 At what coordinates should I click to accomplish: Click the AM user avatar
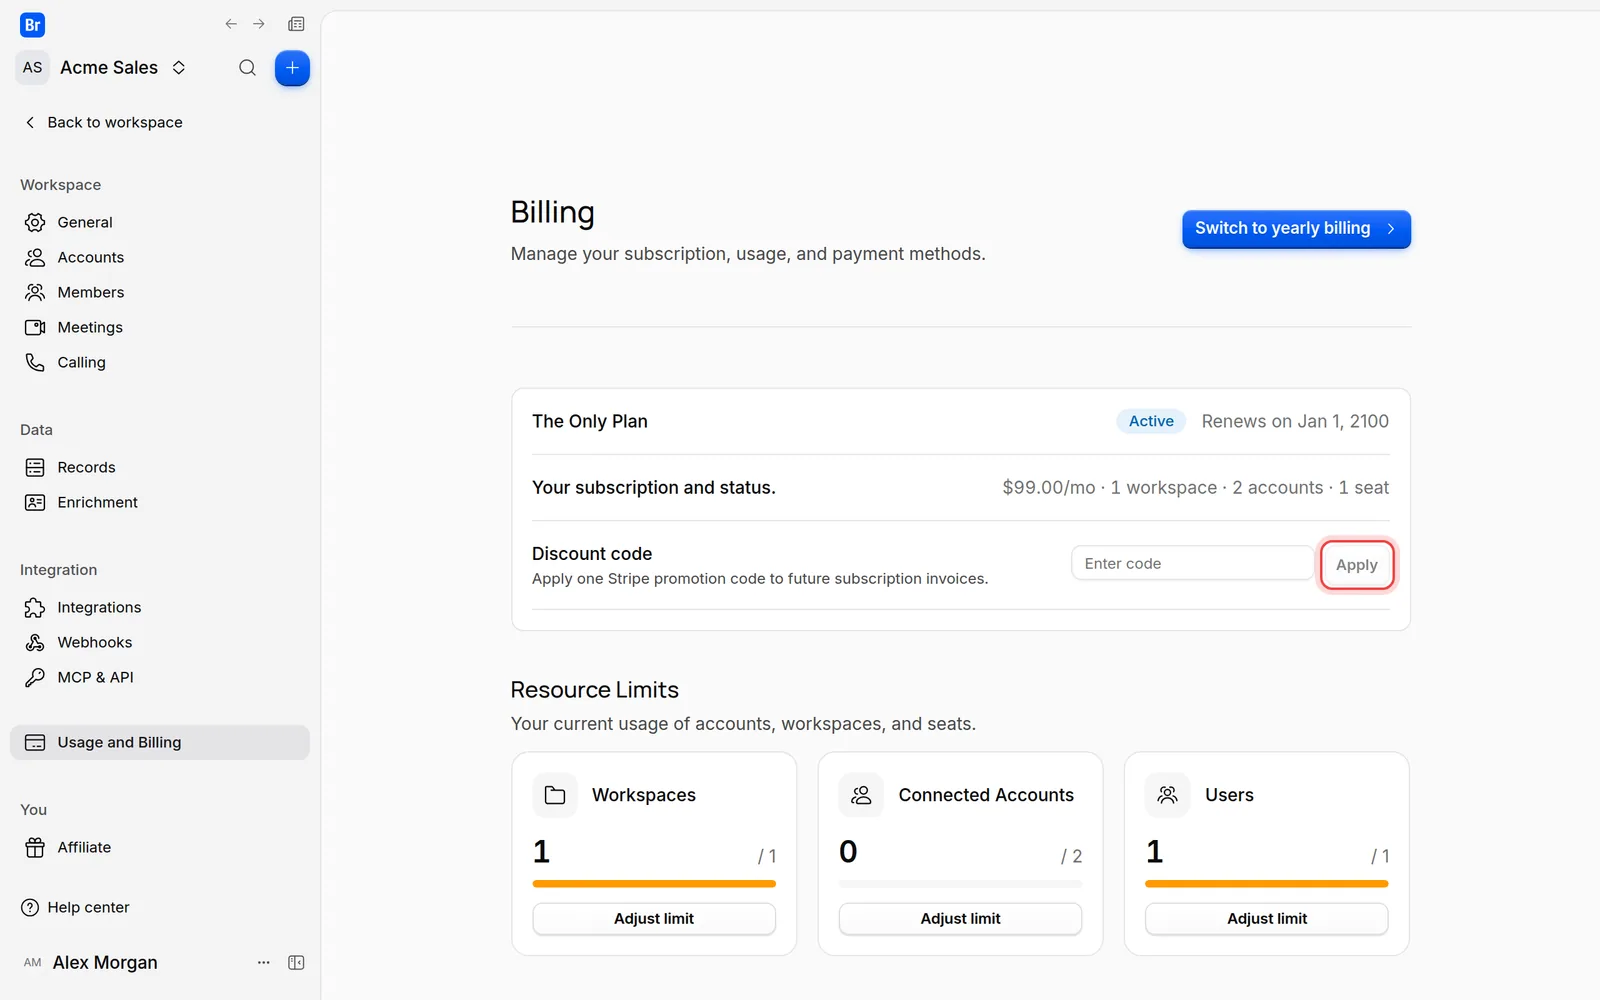click(x=33, y=962)
